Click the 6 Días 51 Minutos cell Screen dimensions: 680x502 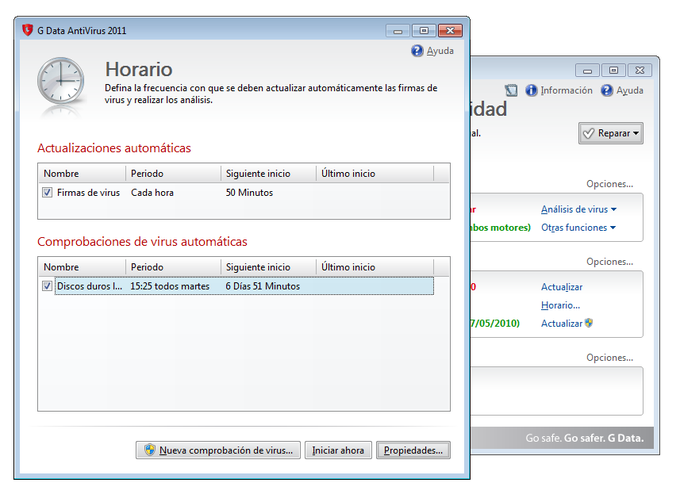[263, 286]
